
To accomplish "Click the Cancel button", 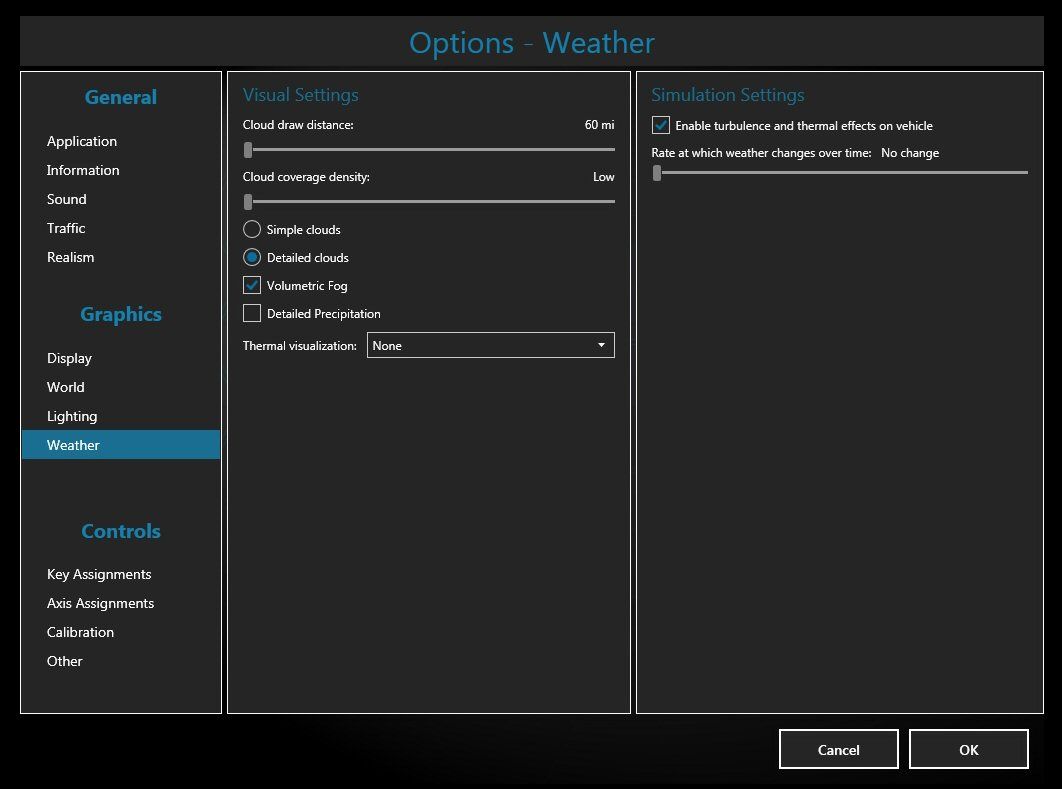I will tap(838, 750).
